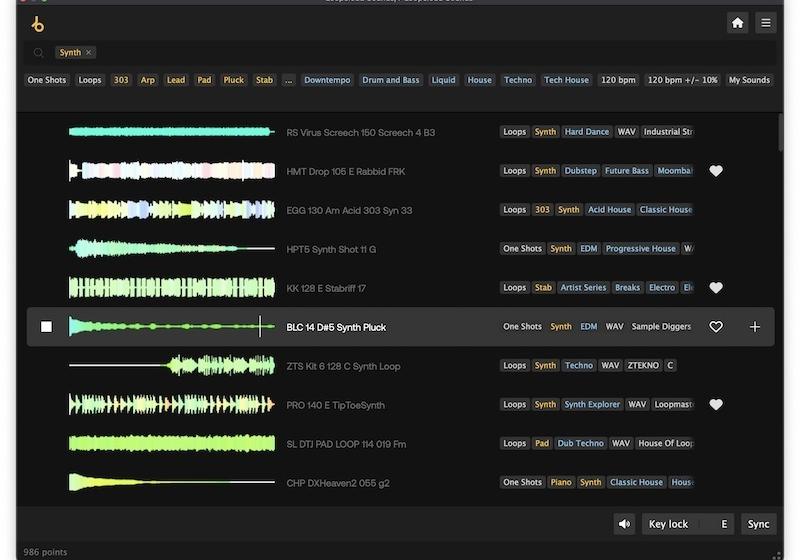This screenshot has height=560, width=800.
Task: Click the Loopcloud logo icon
Action: click(38, 24)
